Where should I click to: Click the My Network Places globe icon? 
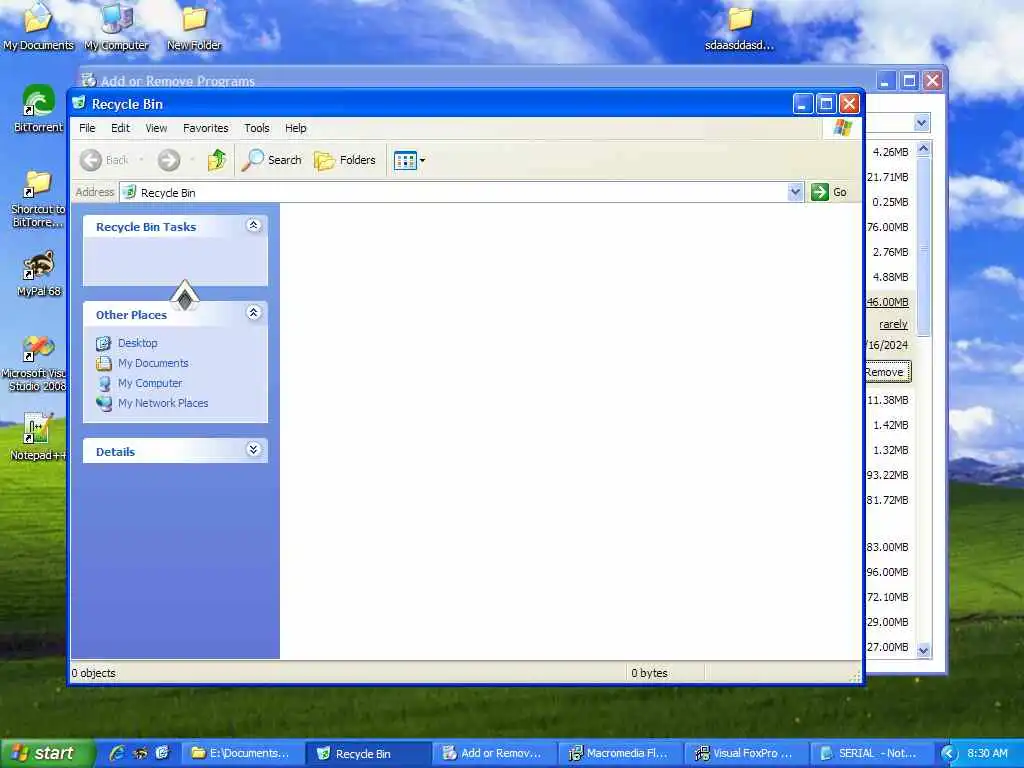[103, 404]
